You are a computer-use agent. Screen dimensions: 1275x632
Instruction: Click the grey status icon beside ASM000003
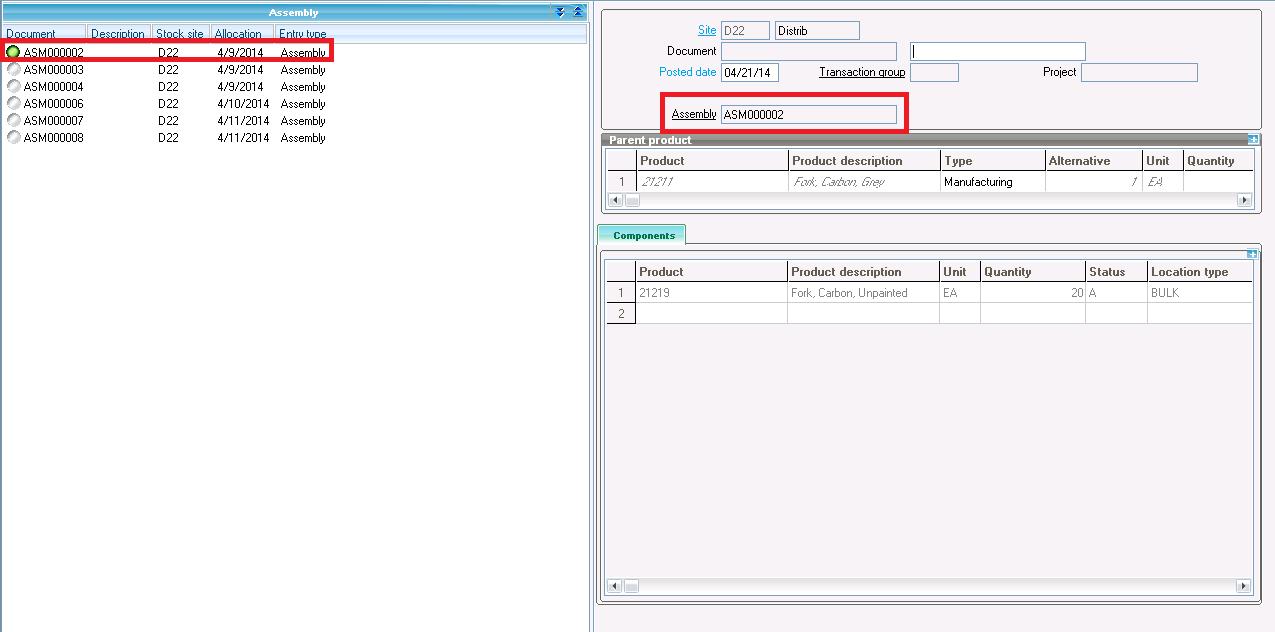(x=13, y=70)
